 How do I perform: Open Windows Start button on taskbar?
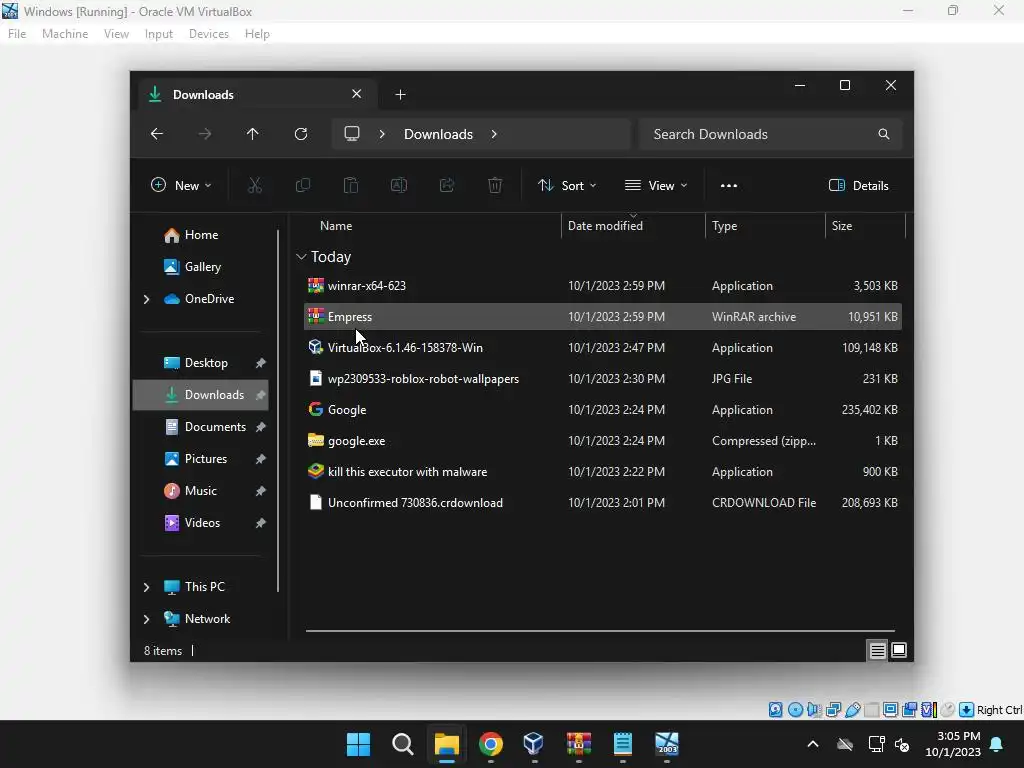[x=358, y=744]
